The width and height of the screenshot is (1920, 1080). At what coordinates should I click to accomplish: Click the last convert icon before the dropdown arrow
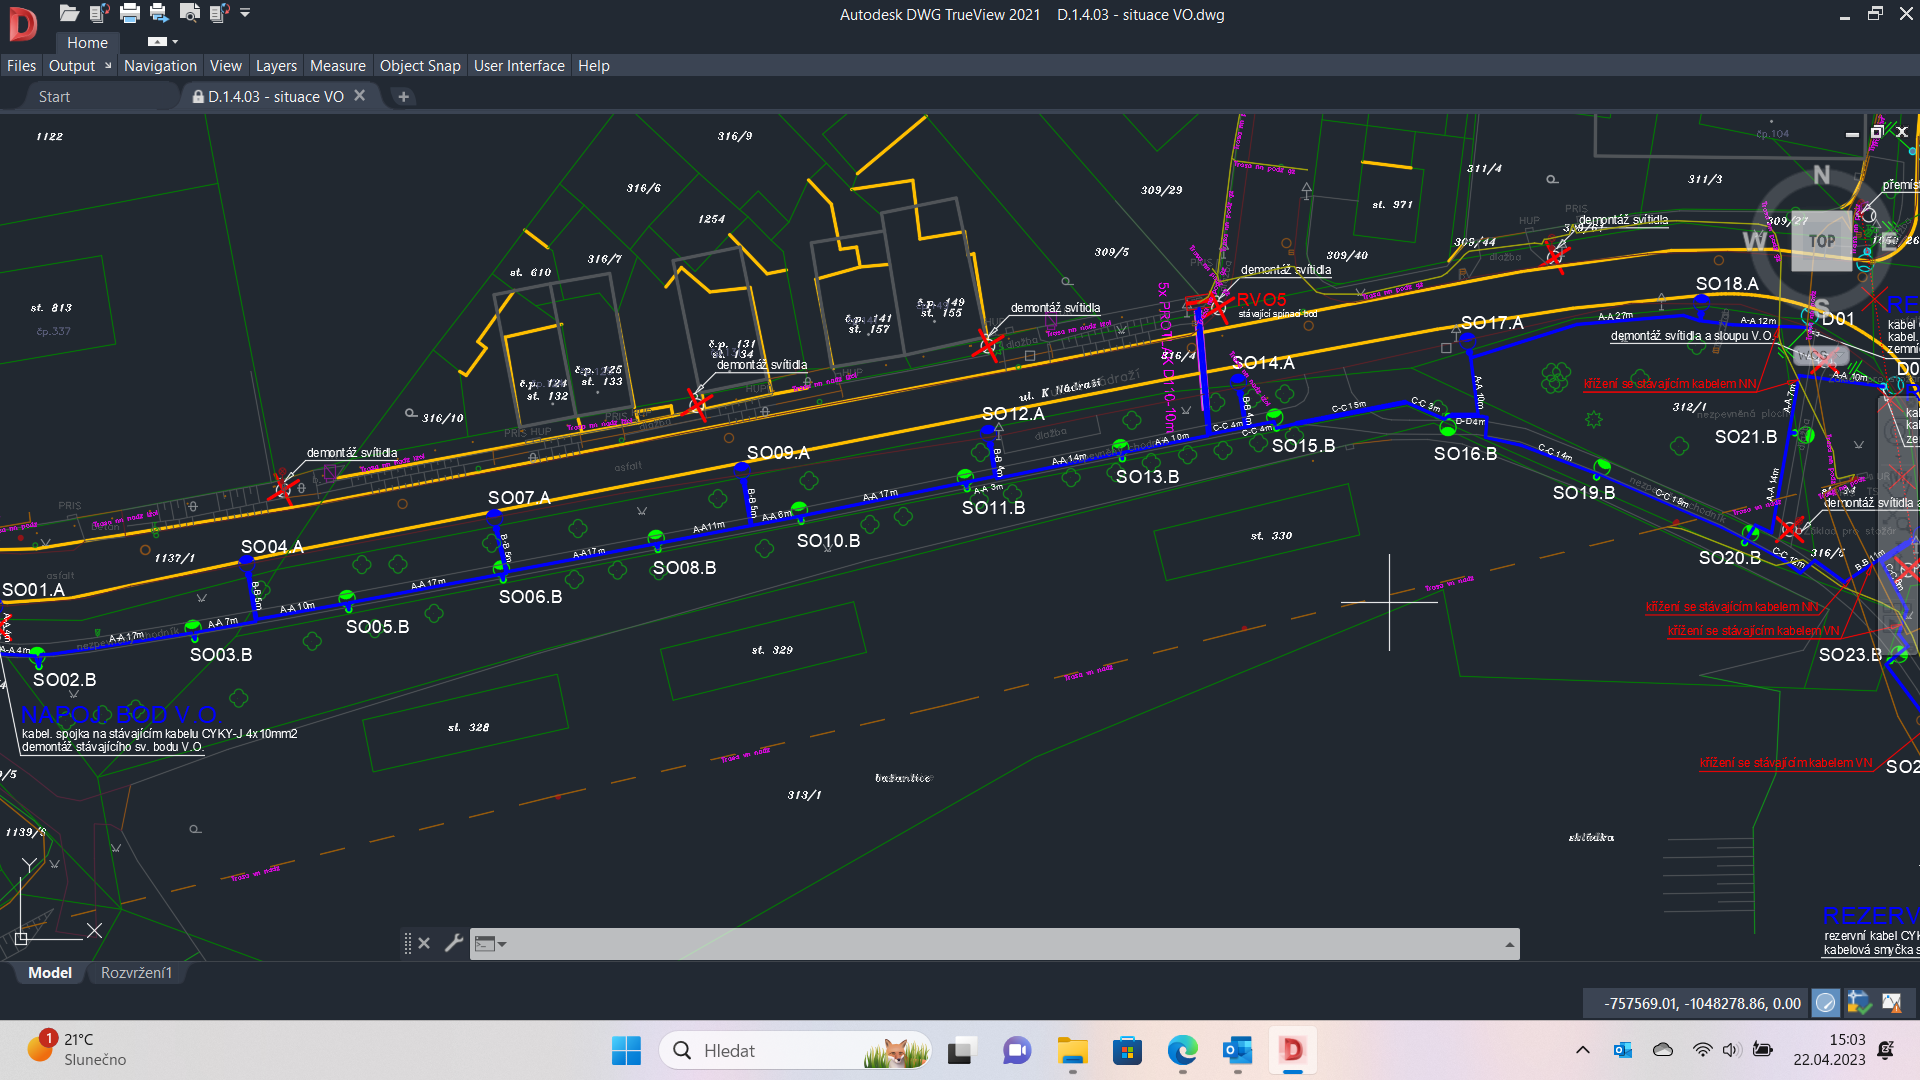tap(219, 13)
